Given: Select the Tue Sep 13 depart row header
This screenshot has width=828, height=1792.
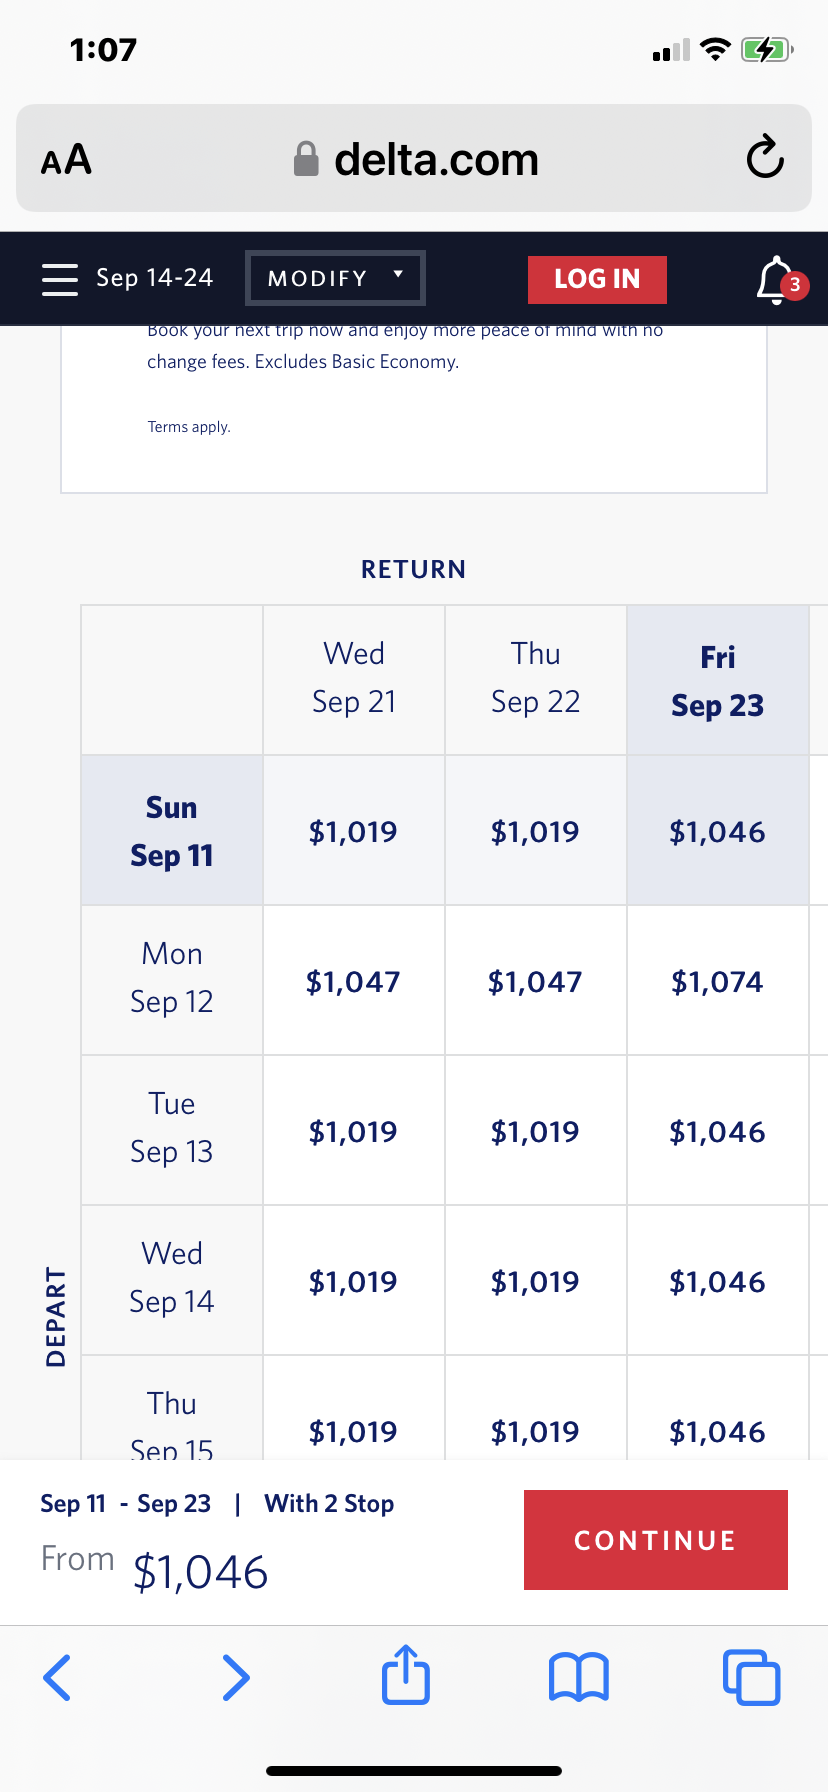Looking at the screenshot, I should coord(172,1130).
